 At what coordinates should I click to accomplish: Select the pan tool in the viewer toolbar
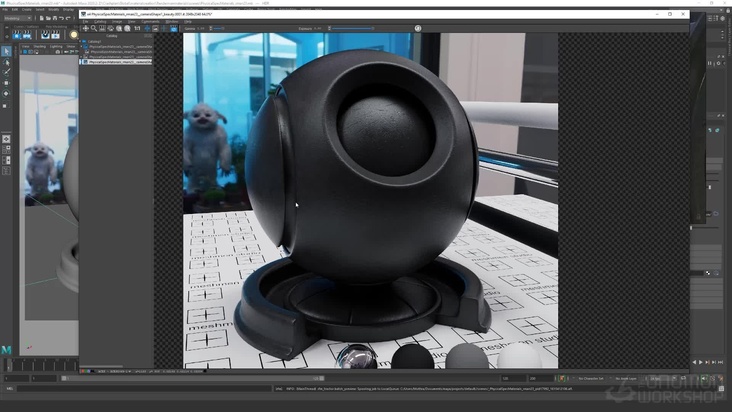point(86,28)
